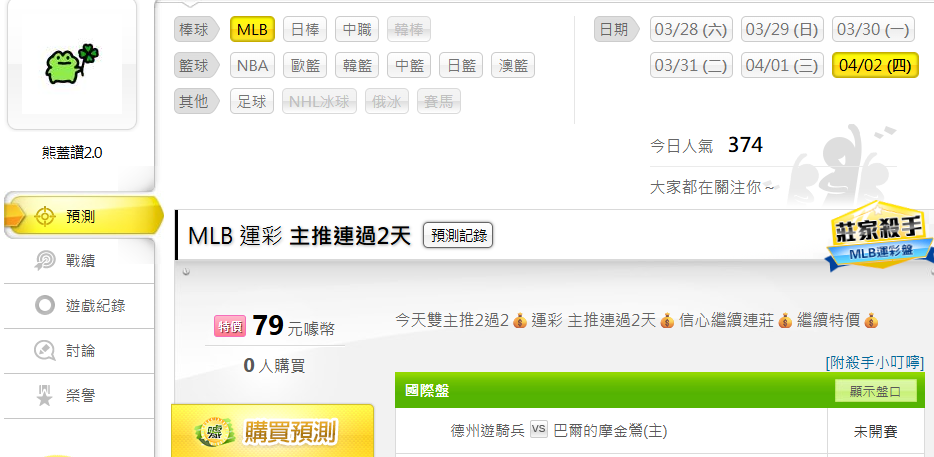Select the 足球 sport filter
934x457 pixels.
coord(252,102)
